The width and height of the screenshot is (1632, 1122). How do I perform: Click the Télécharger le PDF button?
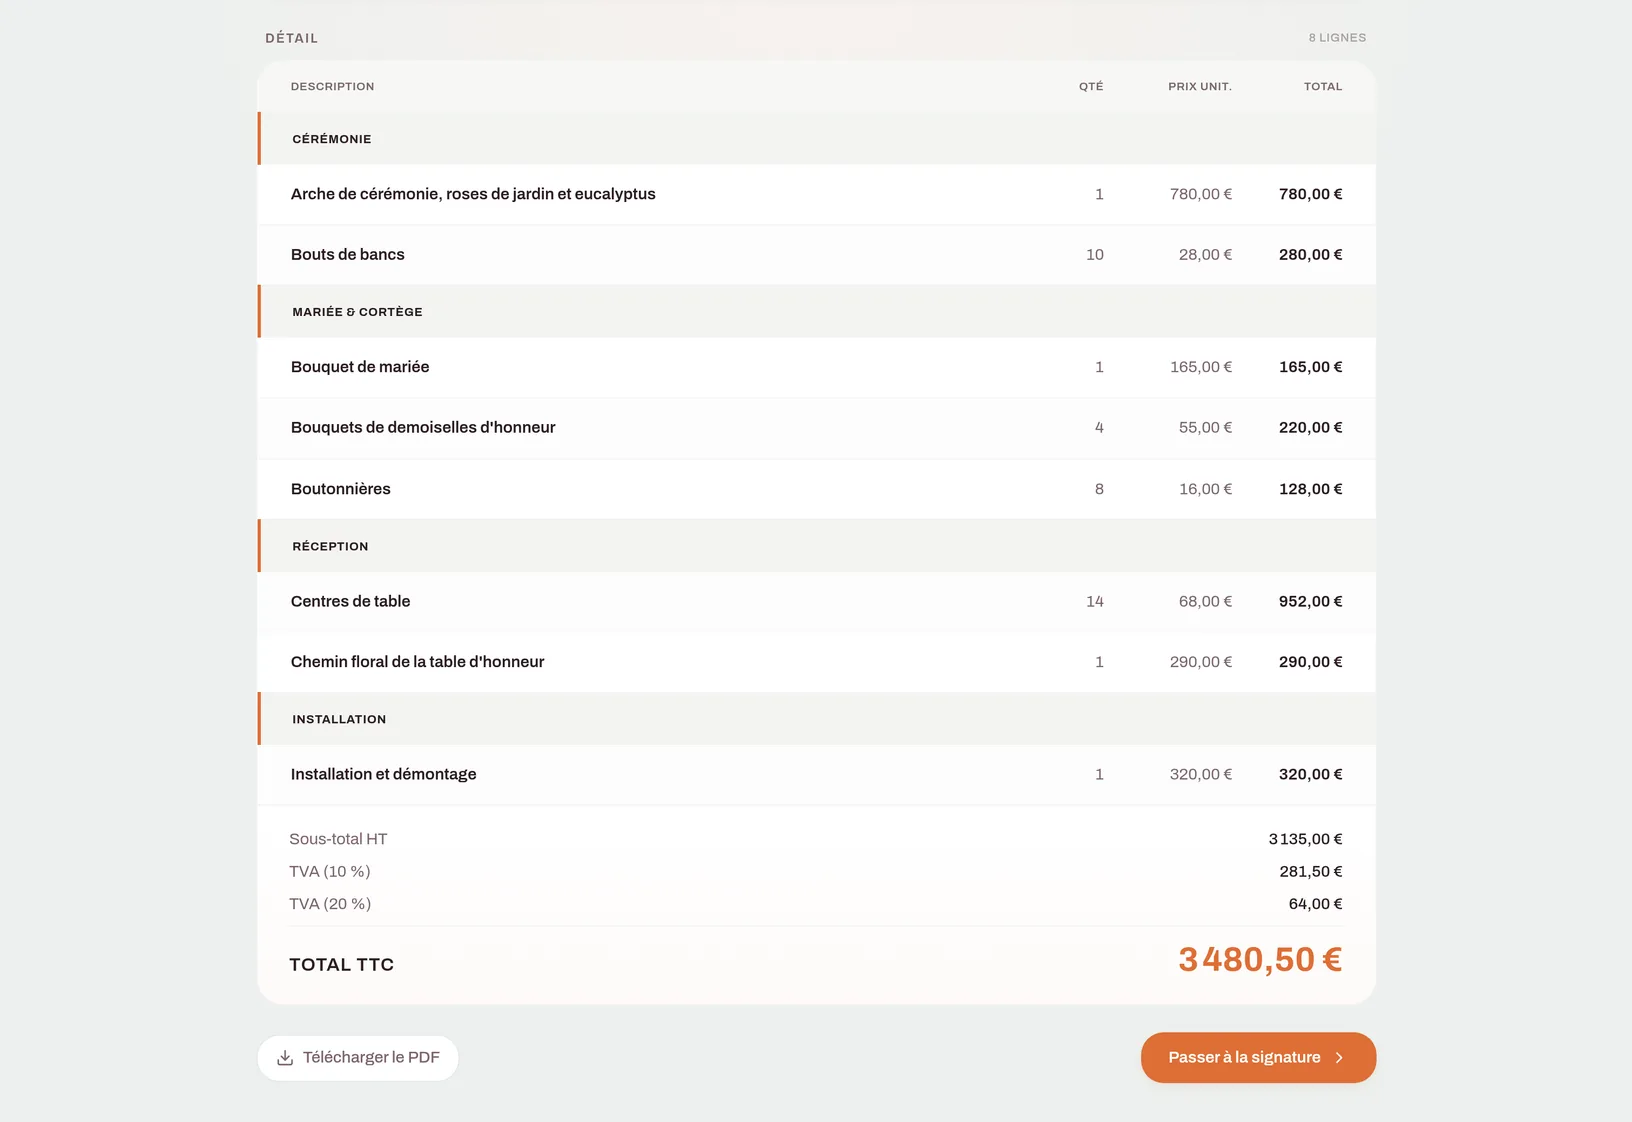(358, 1058)
